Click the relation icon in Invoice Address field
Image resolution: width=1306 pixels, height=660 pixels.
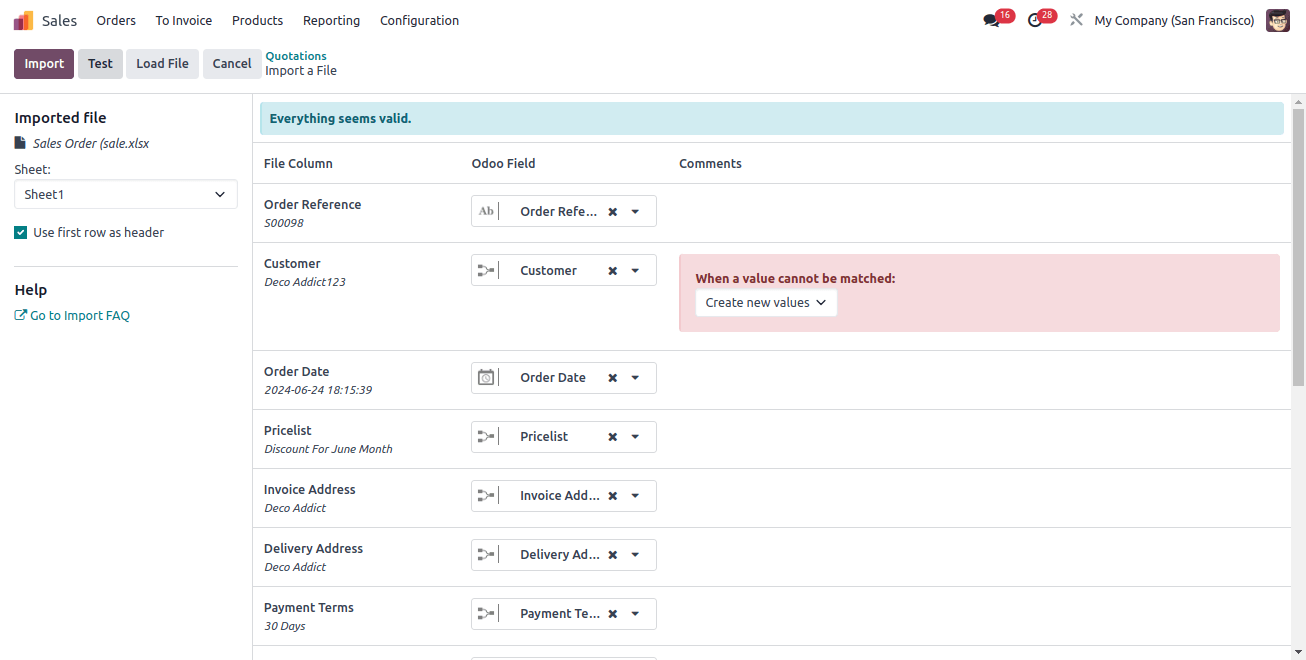[x=486, y=495]
